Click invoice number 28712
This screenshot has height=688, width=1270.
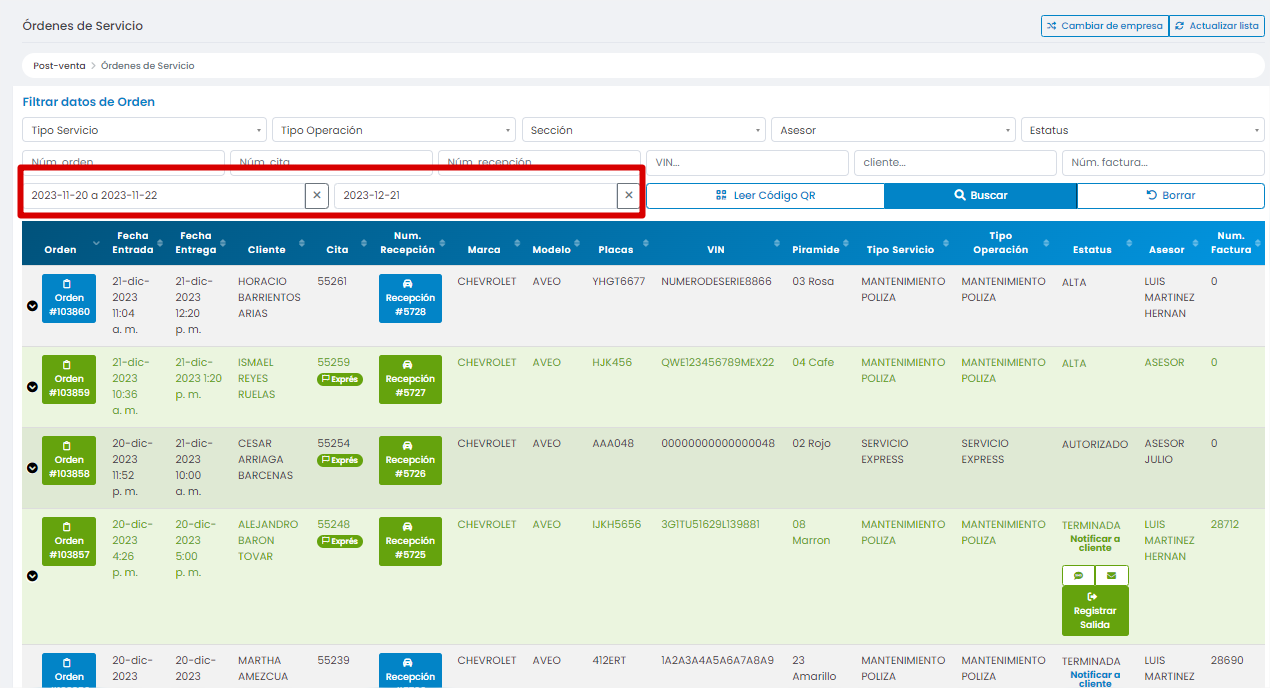tap(1225, 524)
